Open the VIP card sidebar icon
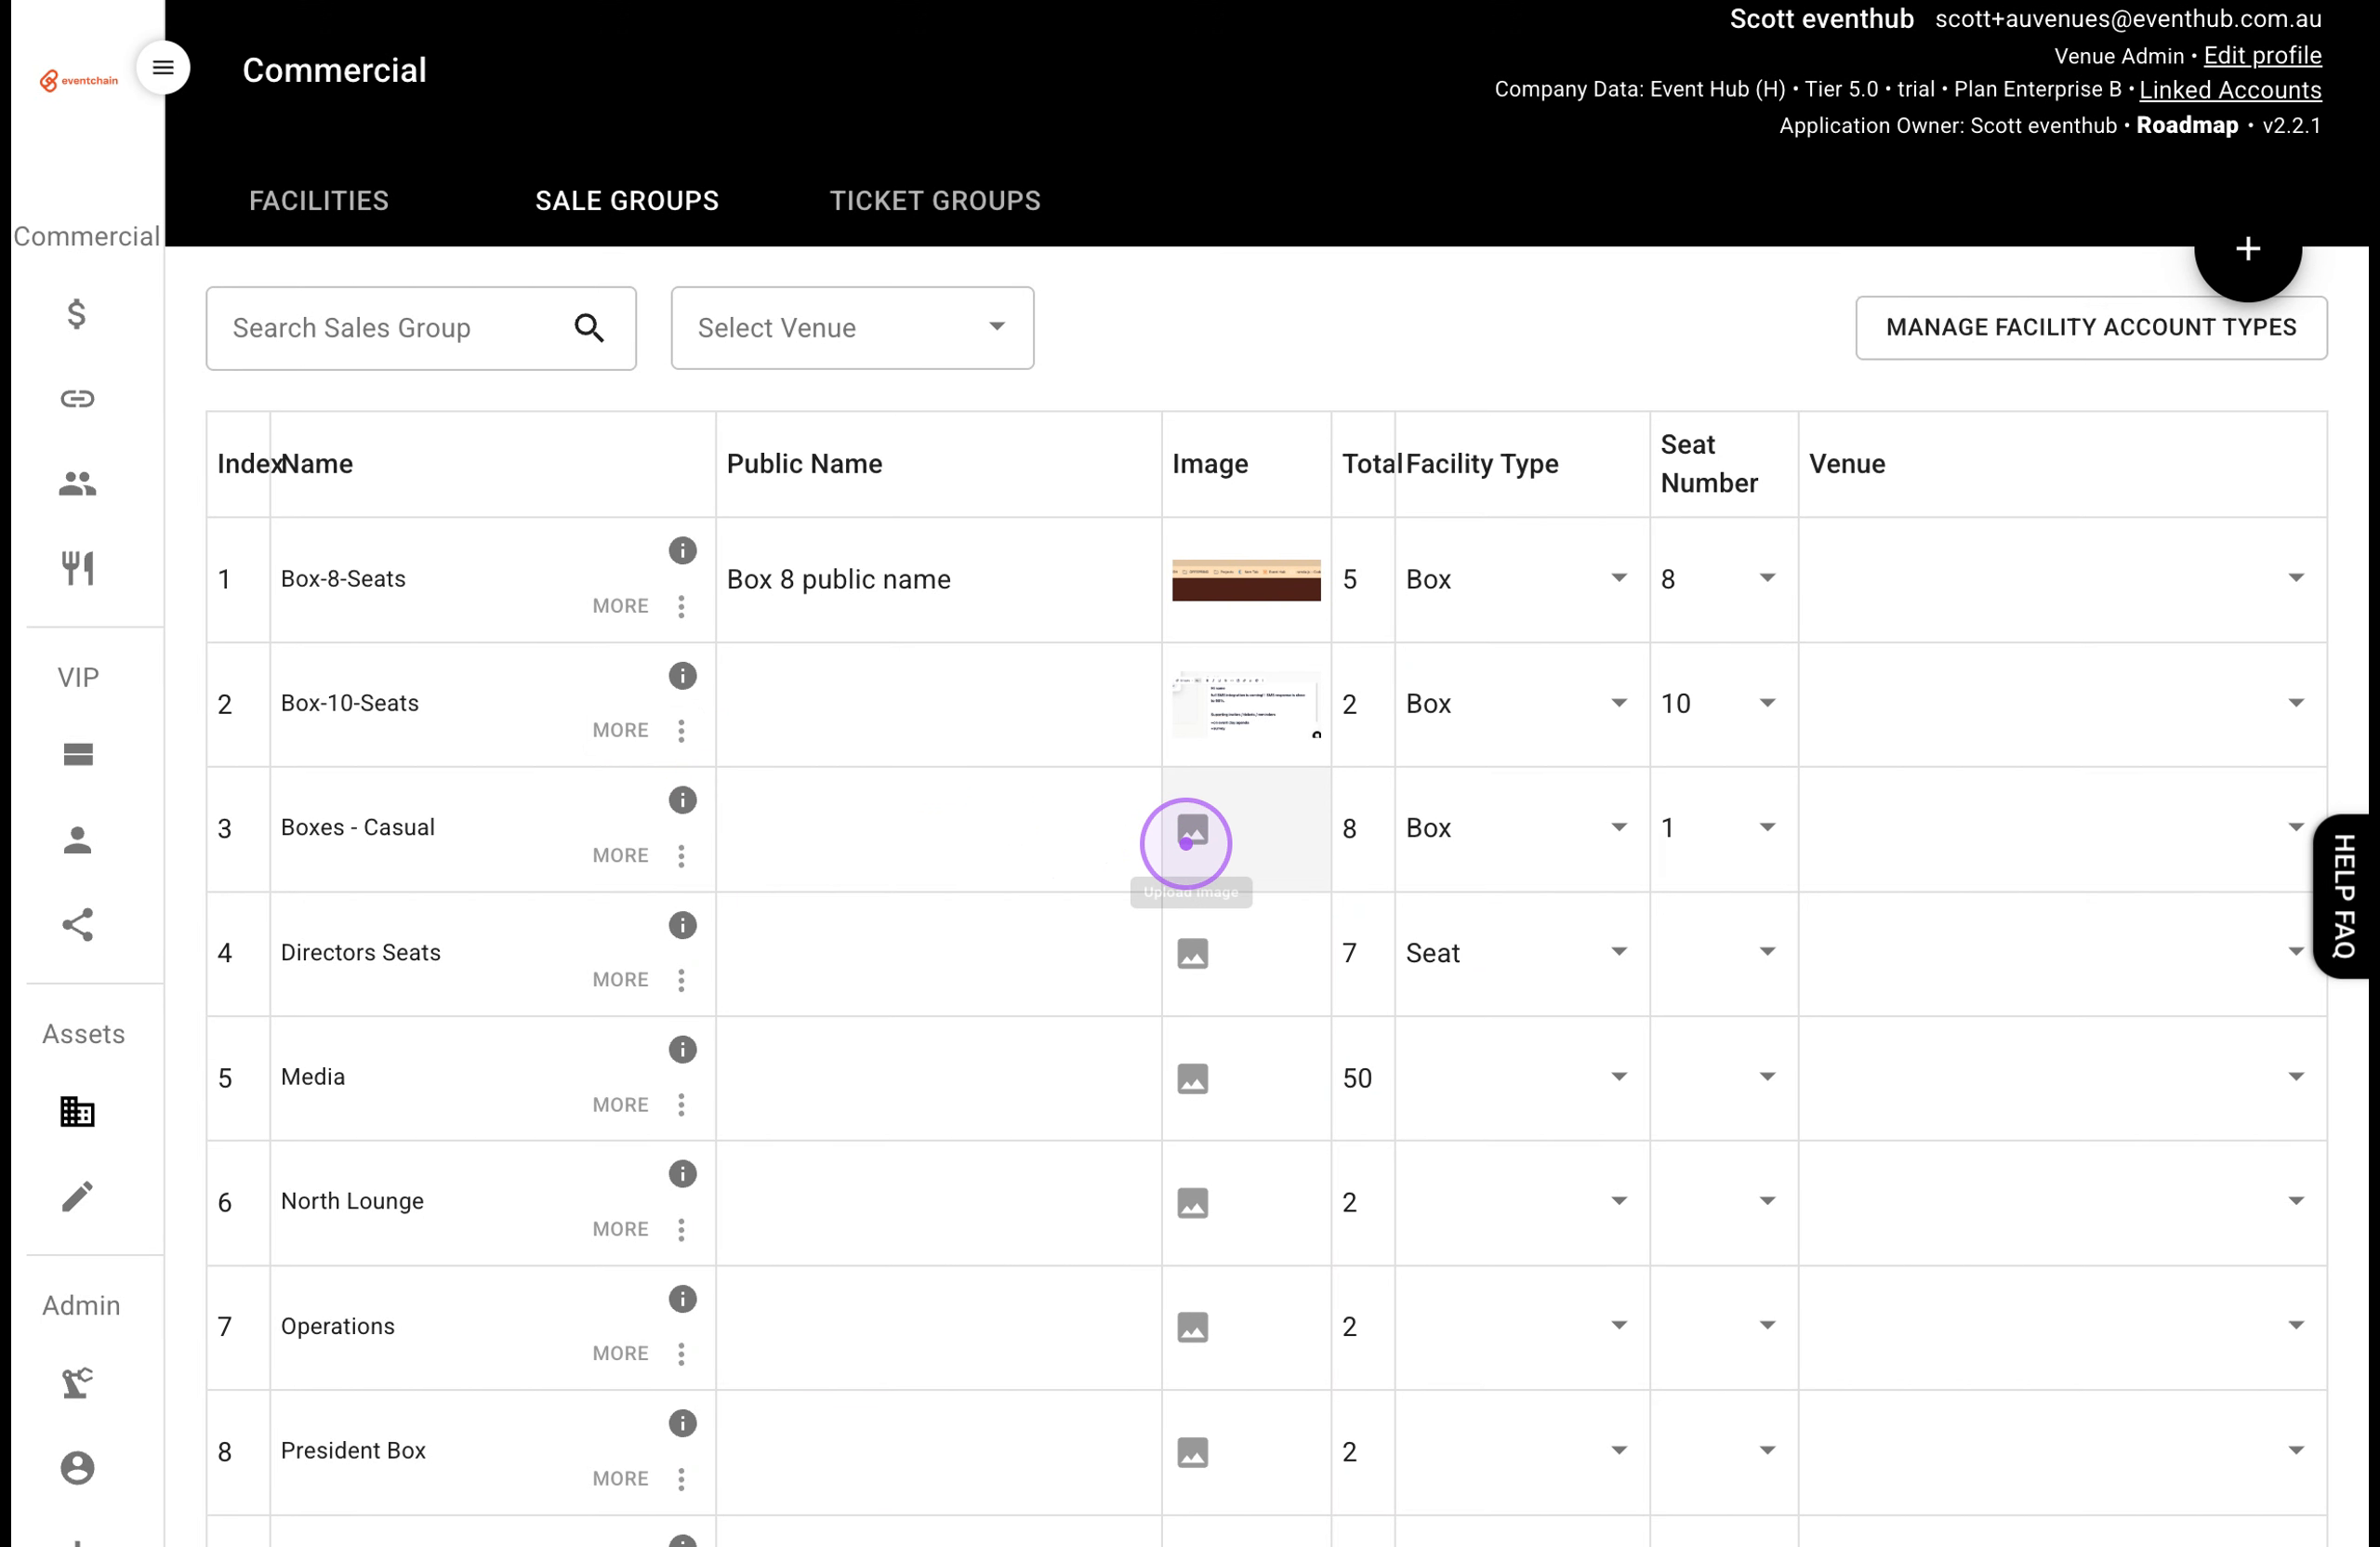 click(x=77, y=755)
